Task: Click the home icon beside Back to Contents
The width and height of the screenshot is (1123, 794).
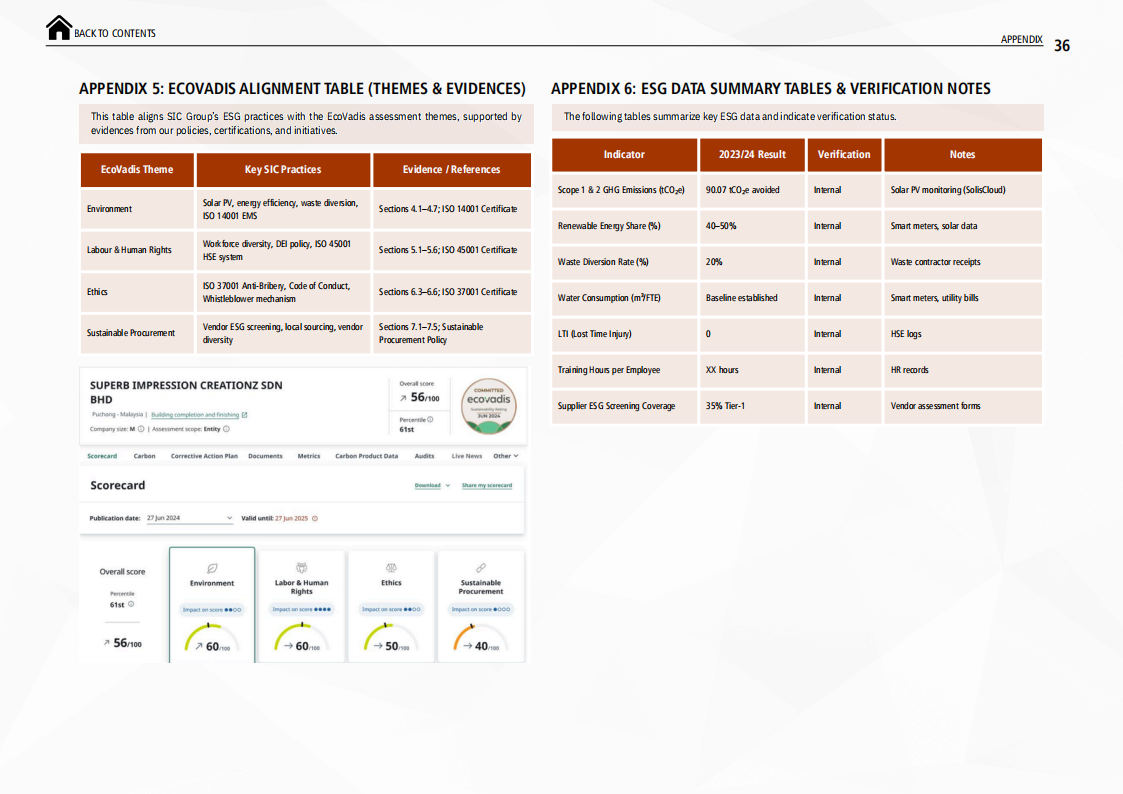Action: [x=59, y=29]
